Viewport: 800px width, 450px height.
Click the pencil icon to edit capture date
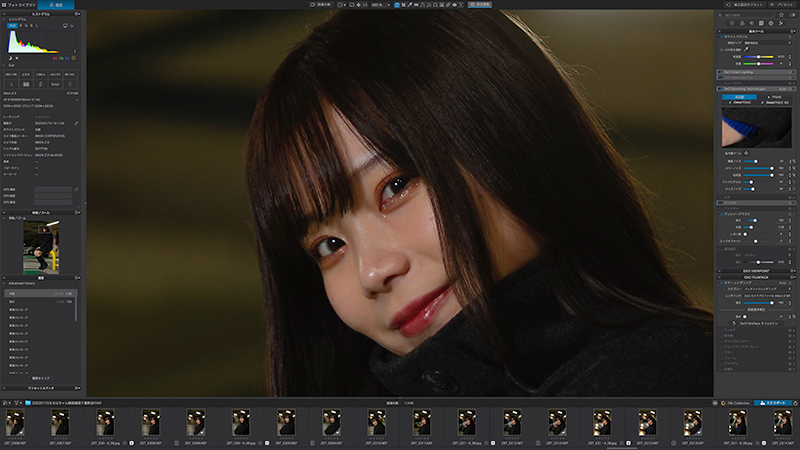click(x=76, y=123)
